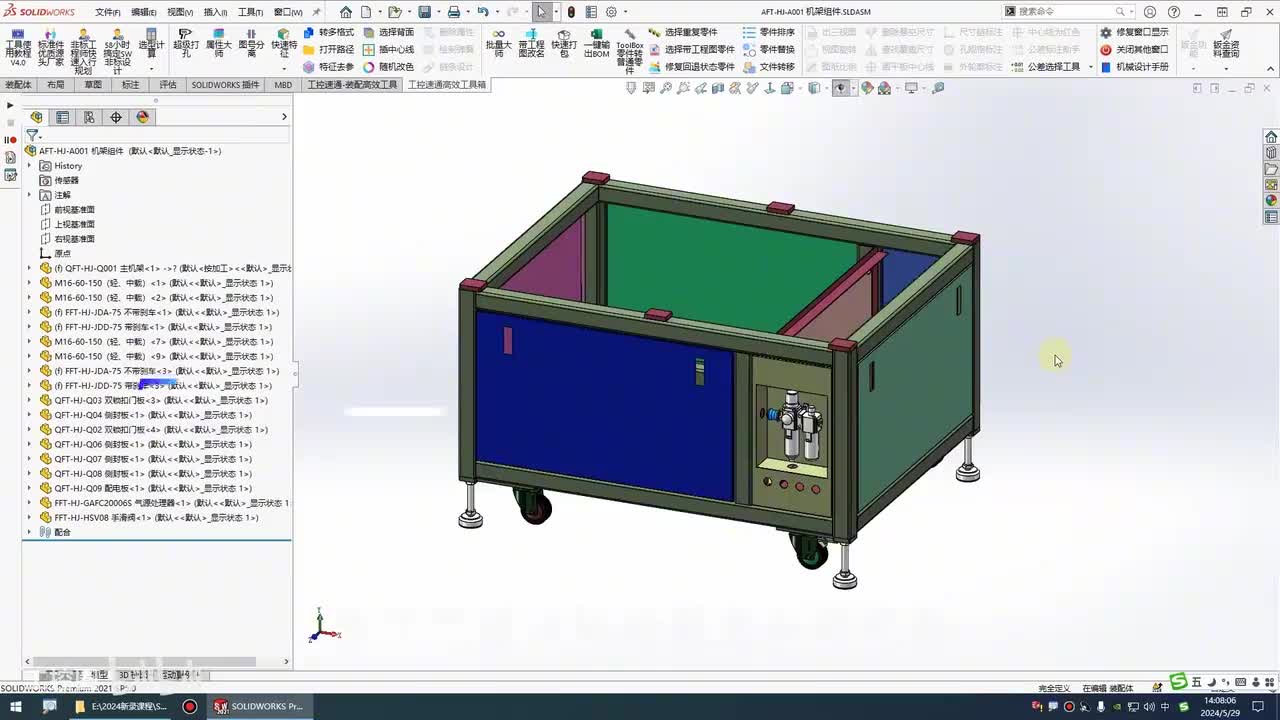Save the assembly with the Save icon

(425, 12)
